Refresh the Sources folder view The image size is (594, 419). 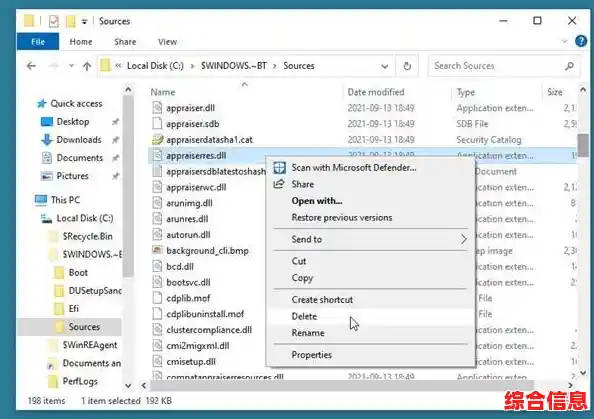[x=407, y=66]
